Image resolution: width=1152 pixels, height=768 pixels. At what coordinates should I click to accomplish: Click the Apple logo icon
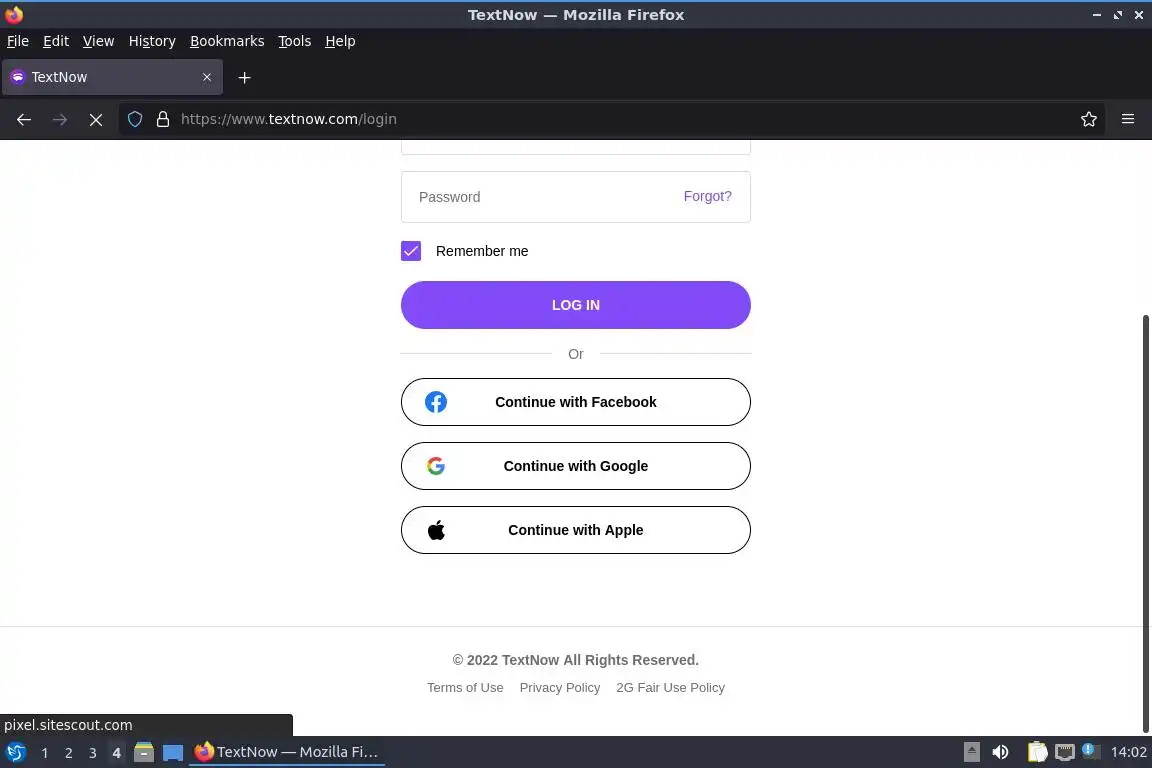click(436, 530)
